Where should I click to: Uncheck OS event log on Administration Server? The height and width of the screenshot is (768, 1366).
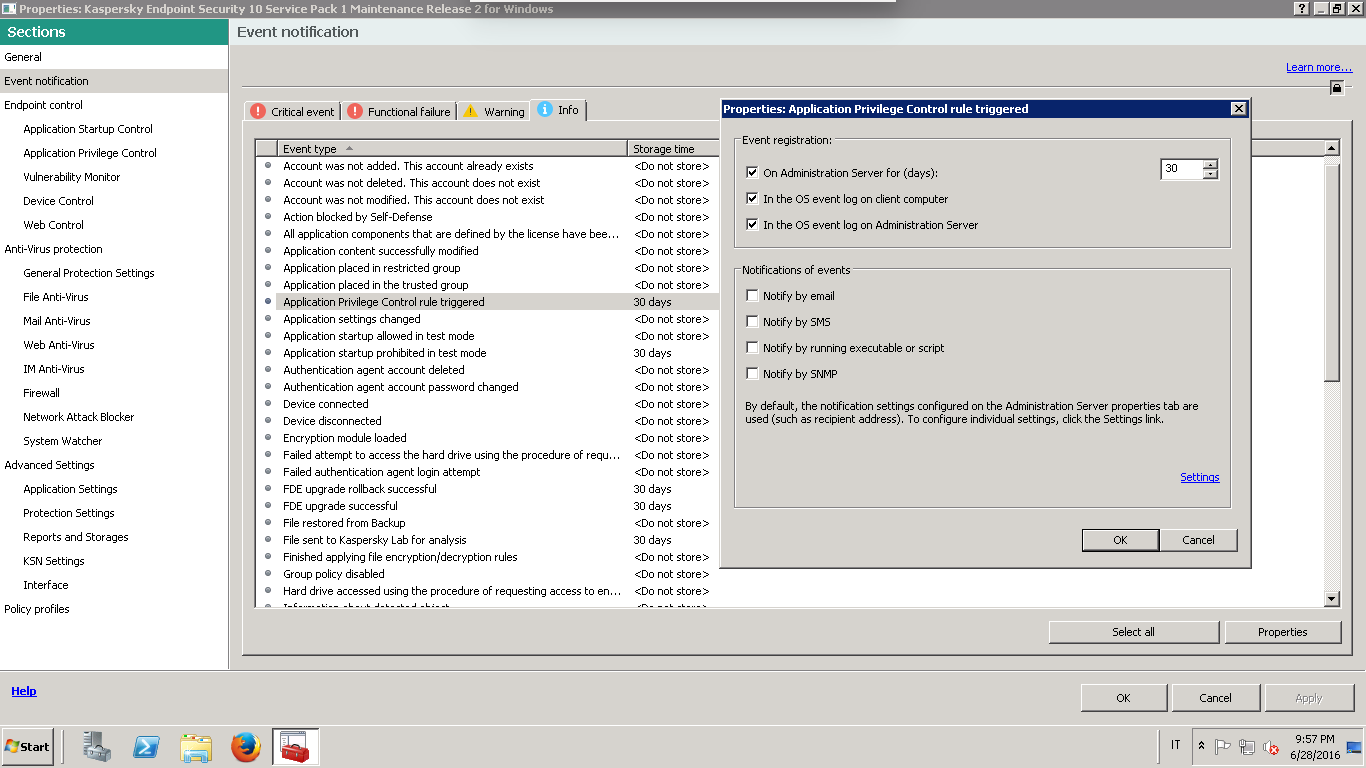coord(752,225)
